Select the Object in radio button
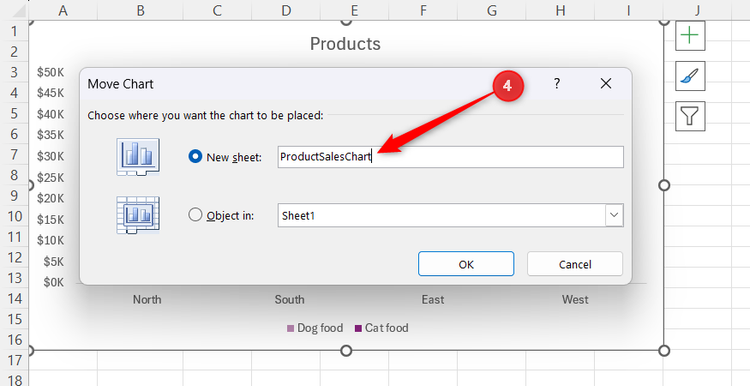 click(195, 215)
